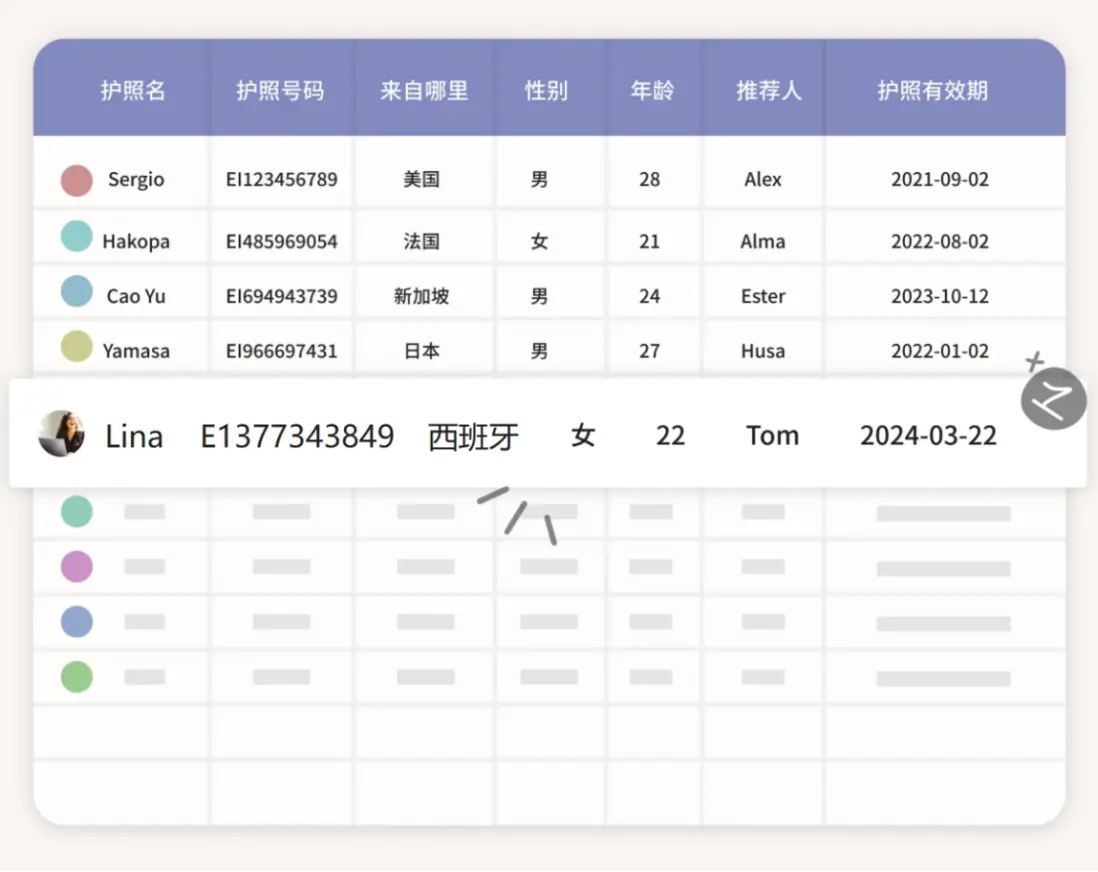
Task: Click the 年龄 column header
Action: click(652, 90)
